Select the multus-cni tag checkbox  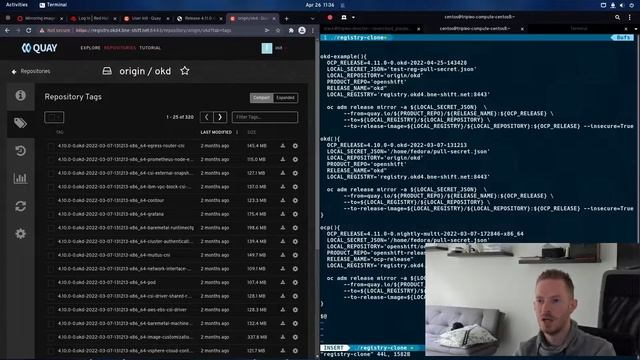point(51,256)
